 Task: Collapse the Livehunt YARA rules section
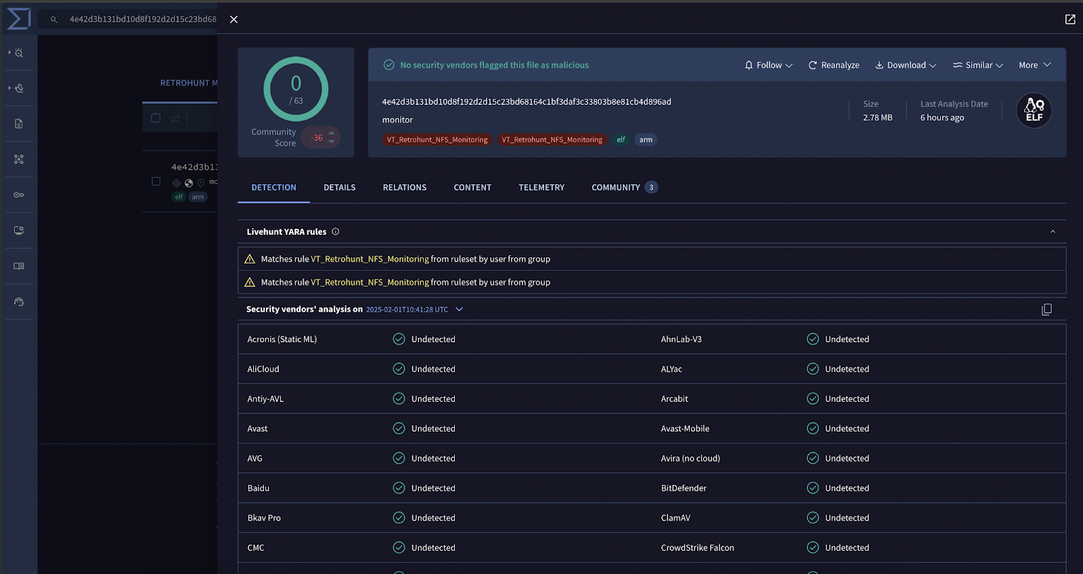coord(1052,232)
